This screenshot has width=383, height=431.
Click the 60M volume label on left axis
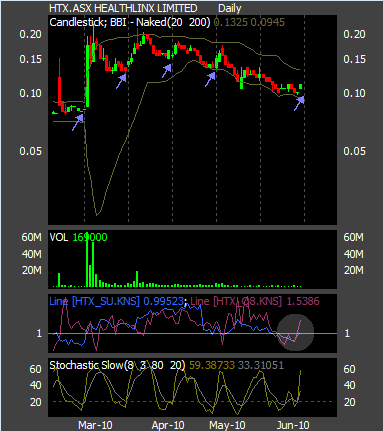click(32, 237)
